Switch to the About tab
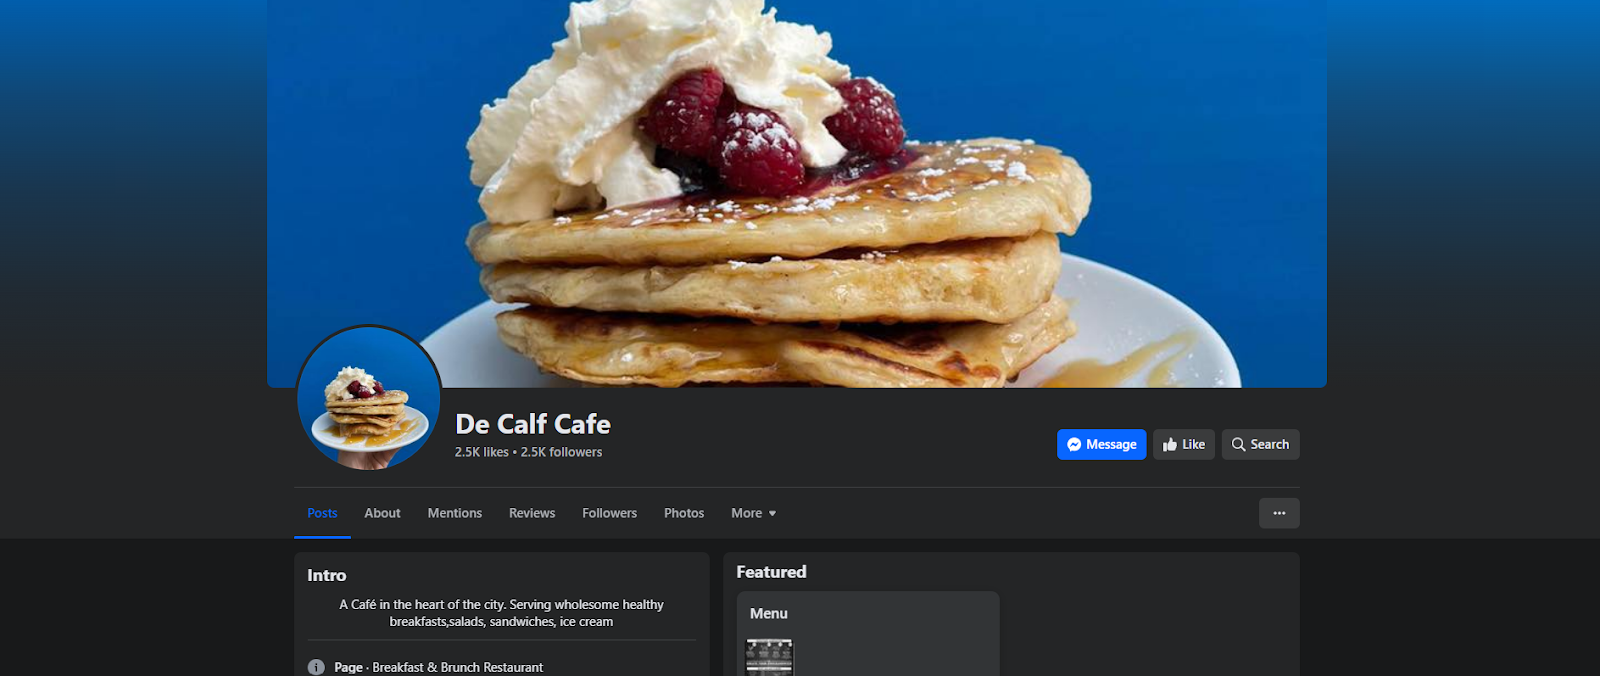This screenshot has width=1600, height=676. 382,513
